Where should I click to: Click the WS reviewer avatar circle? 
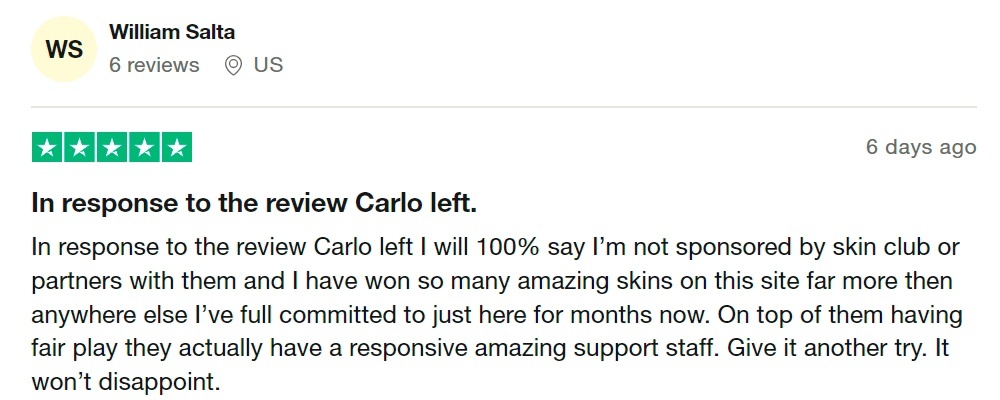point(64,49)
